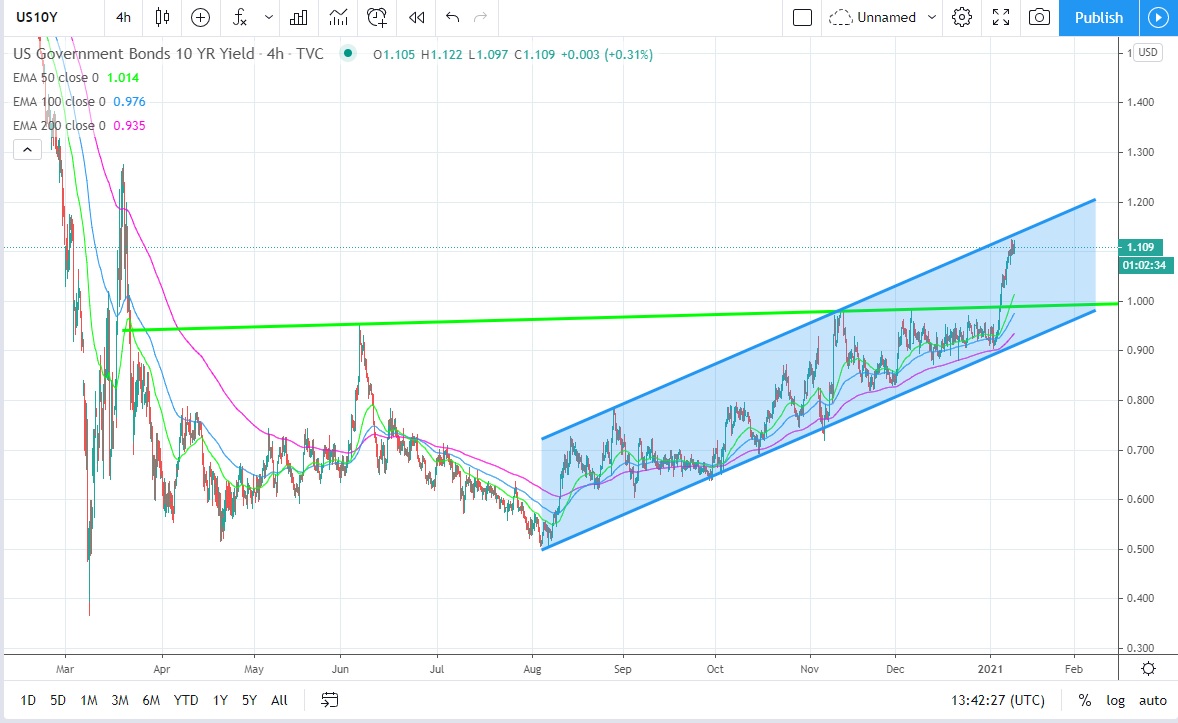Click the compare or add symbol icon
Screen dimensions: 1178x723
tap(201, 17)
